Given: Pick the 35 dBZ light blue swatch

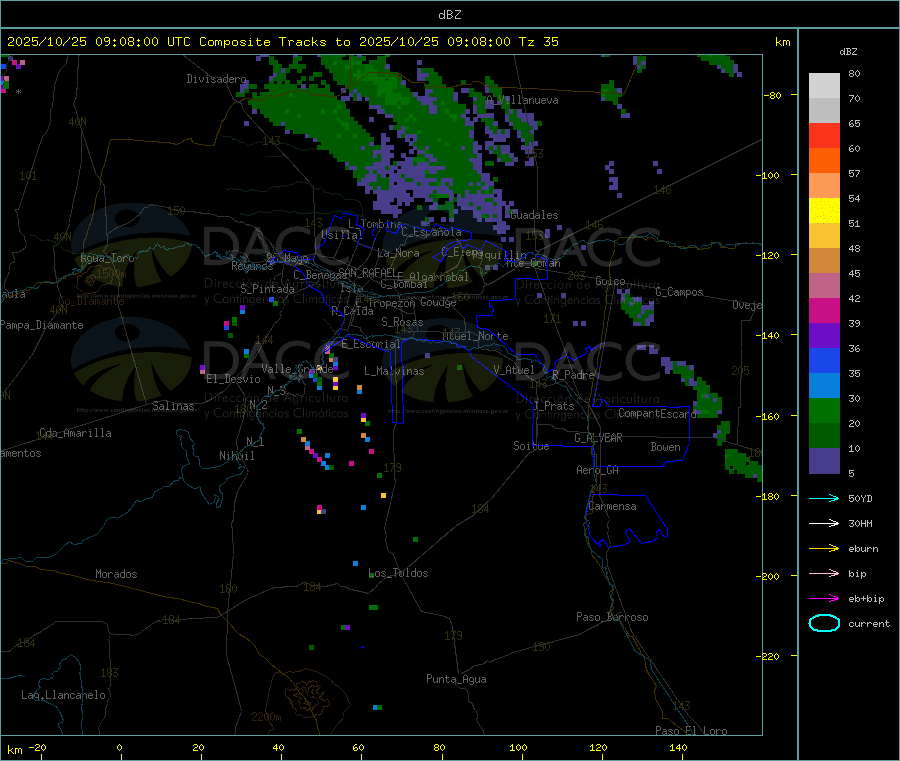Looking at the screenshot, I should [824, 386].
